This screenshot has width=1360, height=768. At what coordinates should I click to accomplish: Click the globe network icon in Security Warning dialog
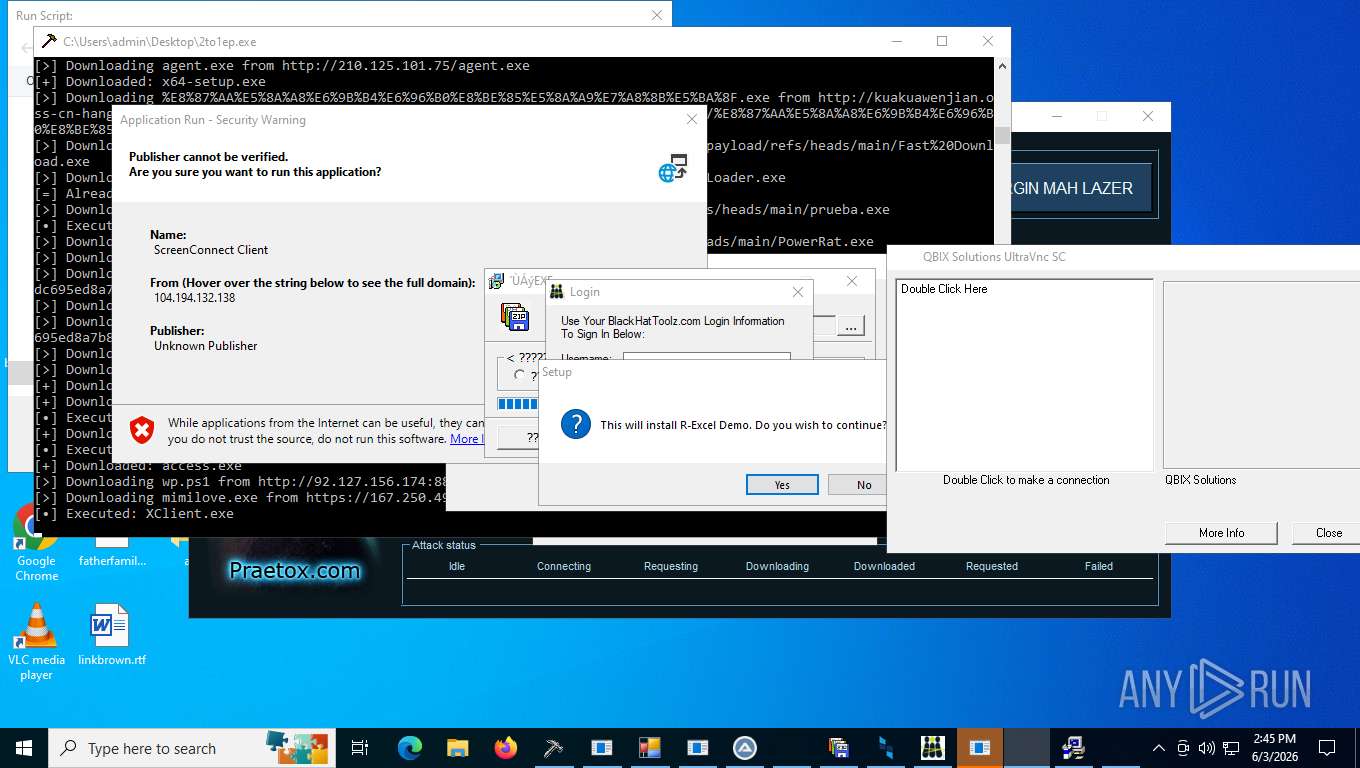point(673,168)
